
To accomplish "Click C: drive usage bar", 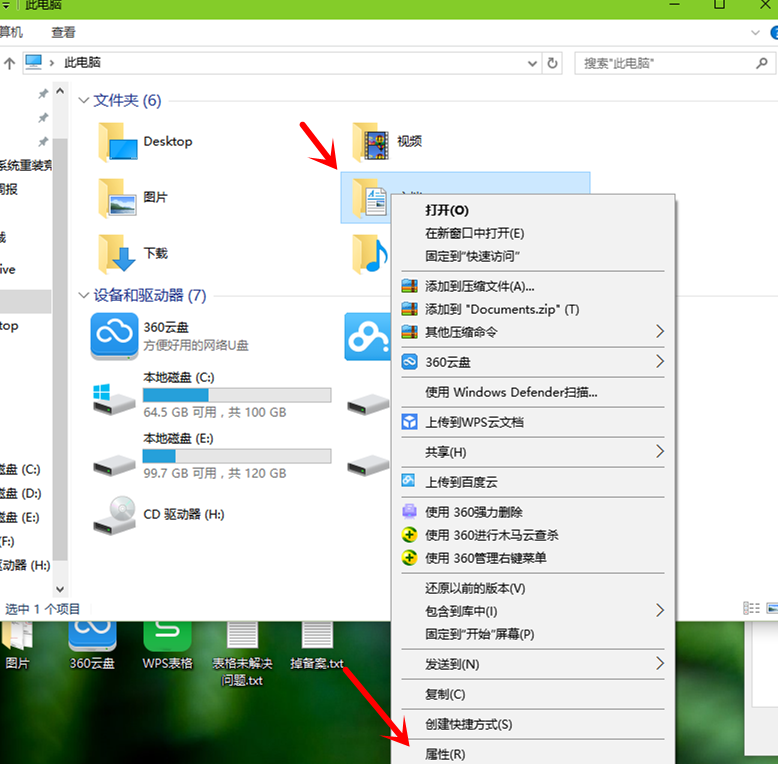I will click(x=237, y=395).
